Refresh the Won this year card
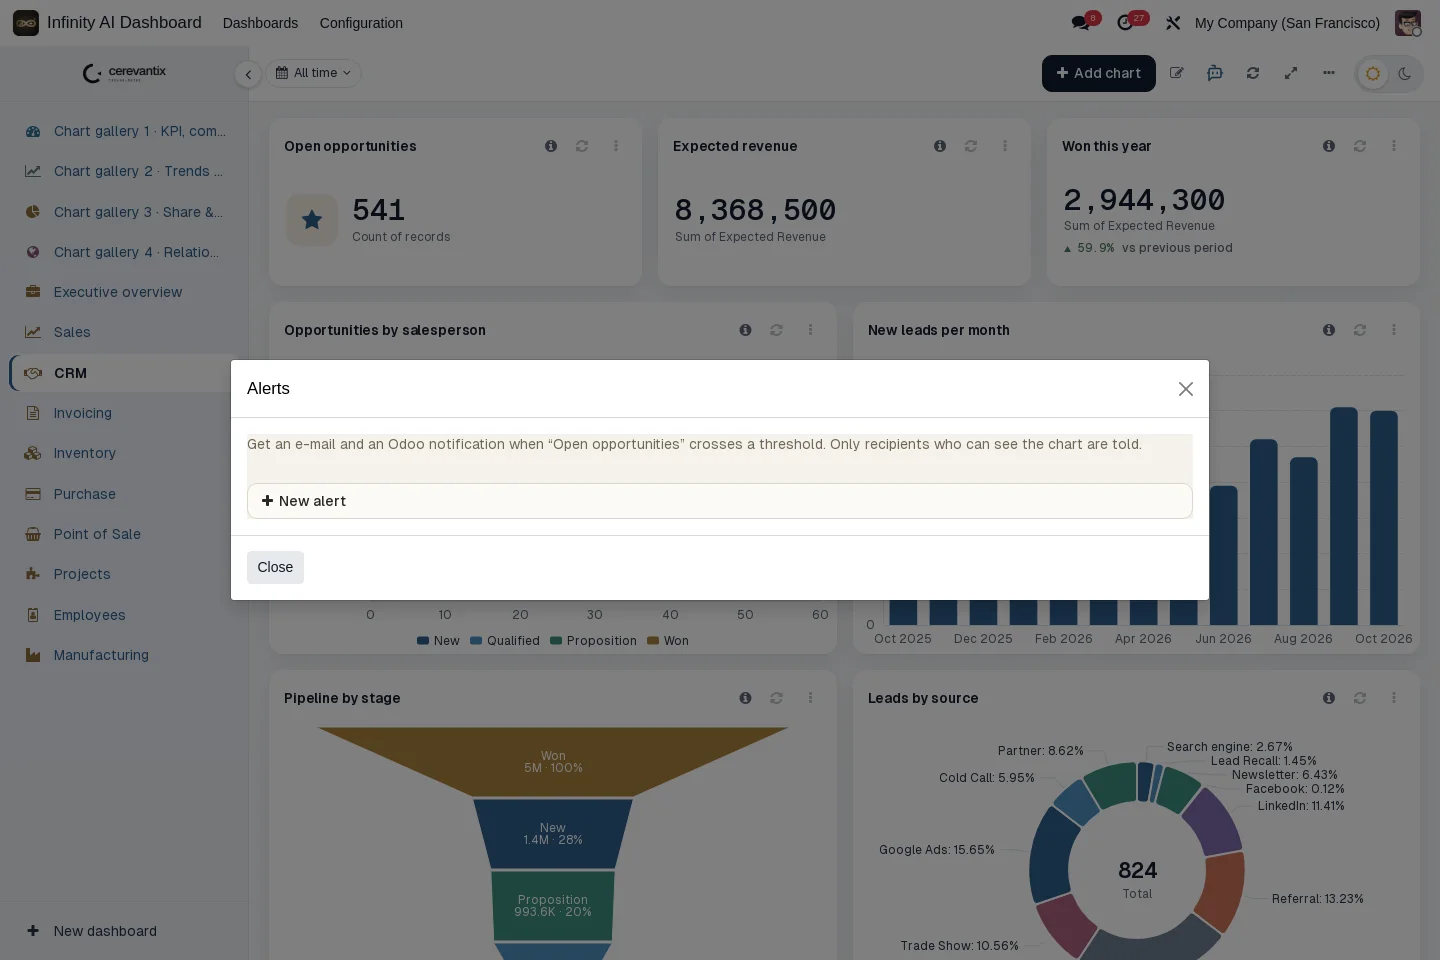Image resolution: width=1440 pixels, height=960 pixels. point(1360,146)
